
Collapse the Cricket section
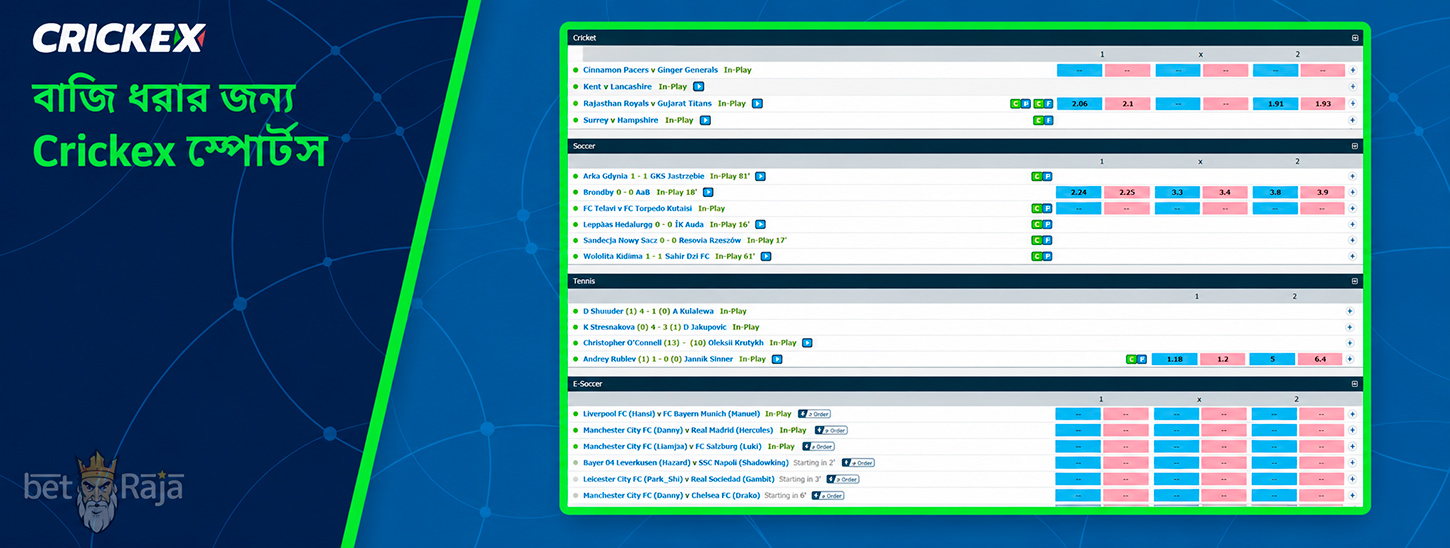click(x=1355, y=38)
